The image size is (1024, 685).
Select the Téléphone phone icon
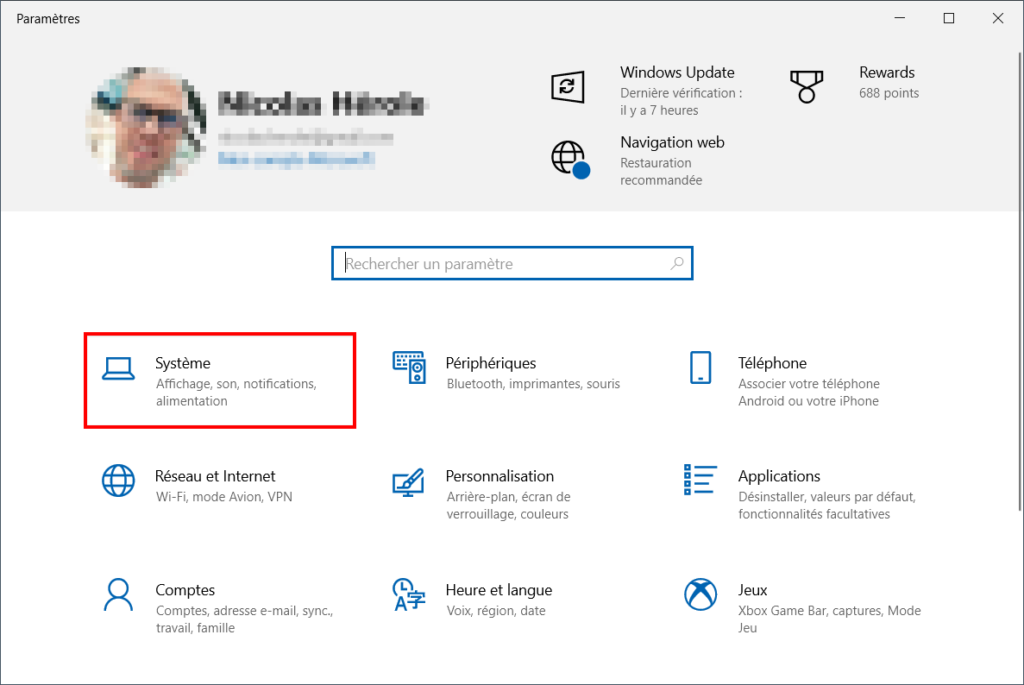click(700, 368)
